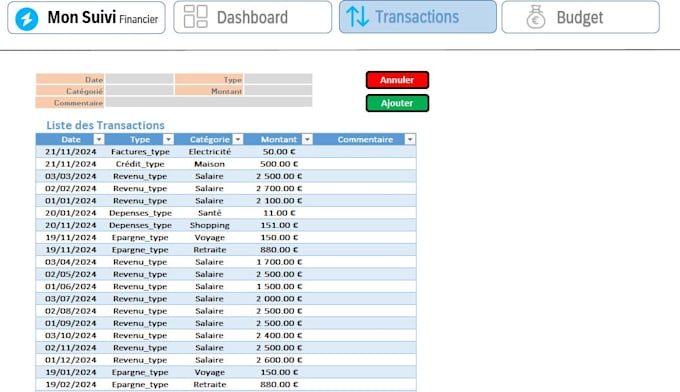
Task: Select the 03/04/2024 date cell
Action: point(71,262)
